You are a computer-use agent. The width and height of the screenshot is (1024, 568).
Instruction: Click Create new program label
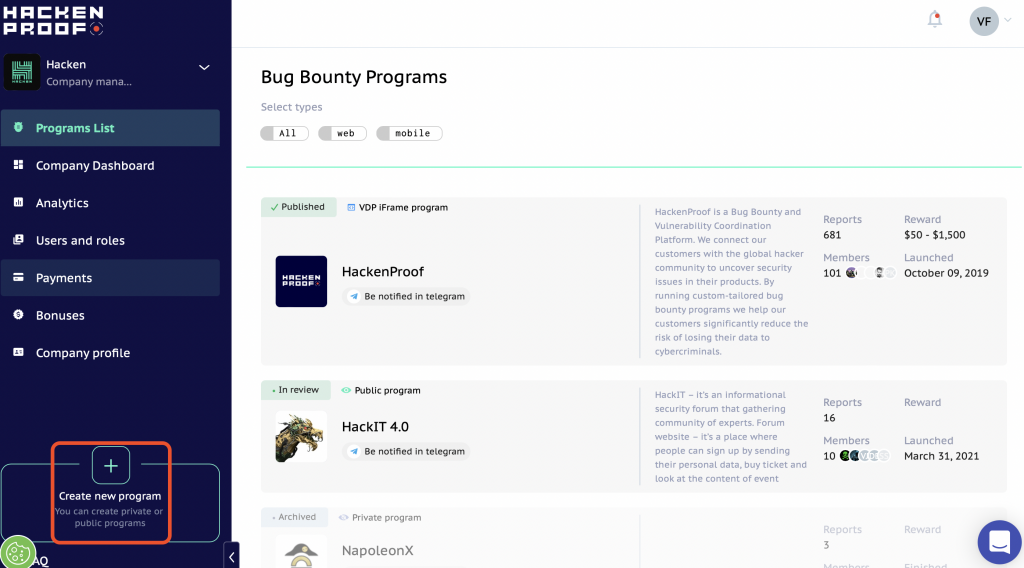pos(110,496)
